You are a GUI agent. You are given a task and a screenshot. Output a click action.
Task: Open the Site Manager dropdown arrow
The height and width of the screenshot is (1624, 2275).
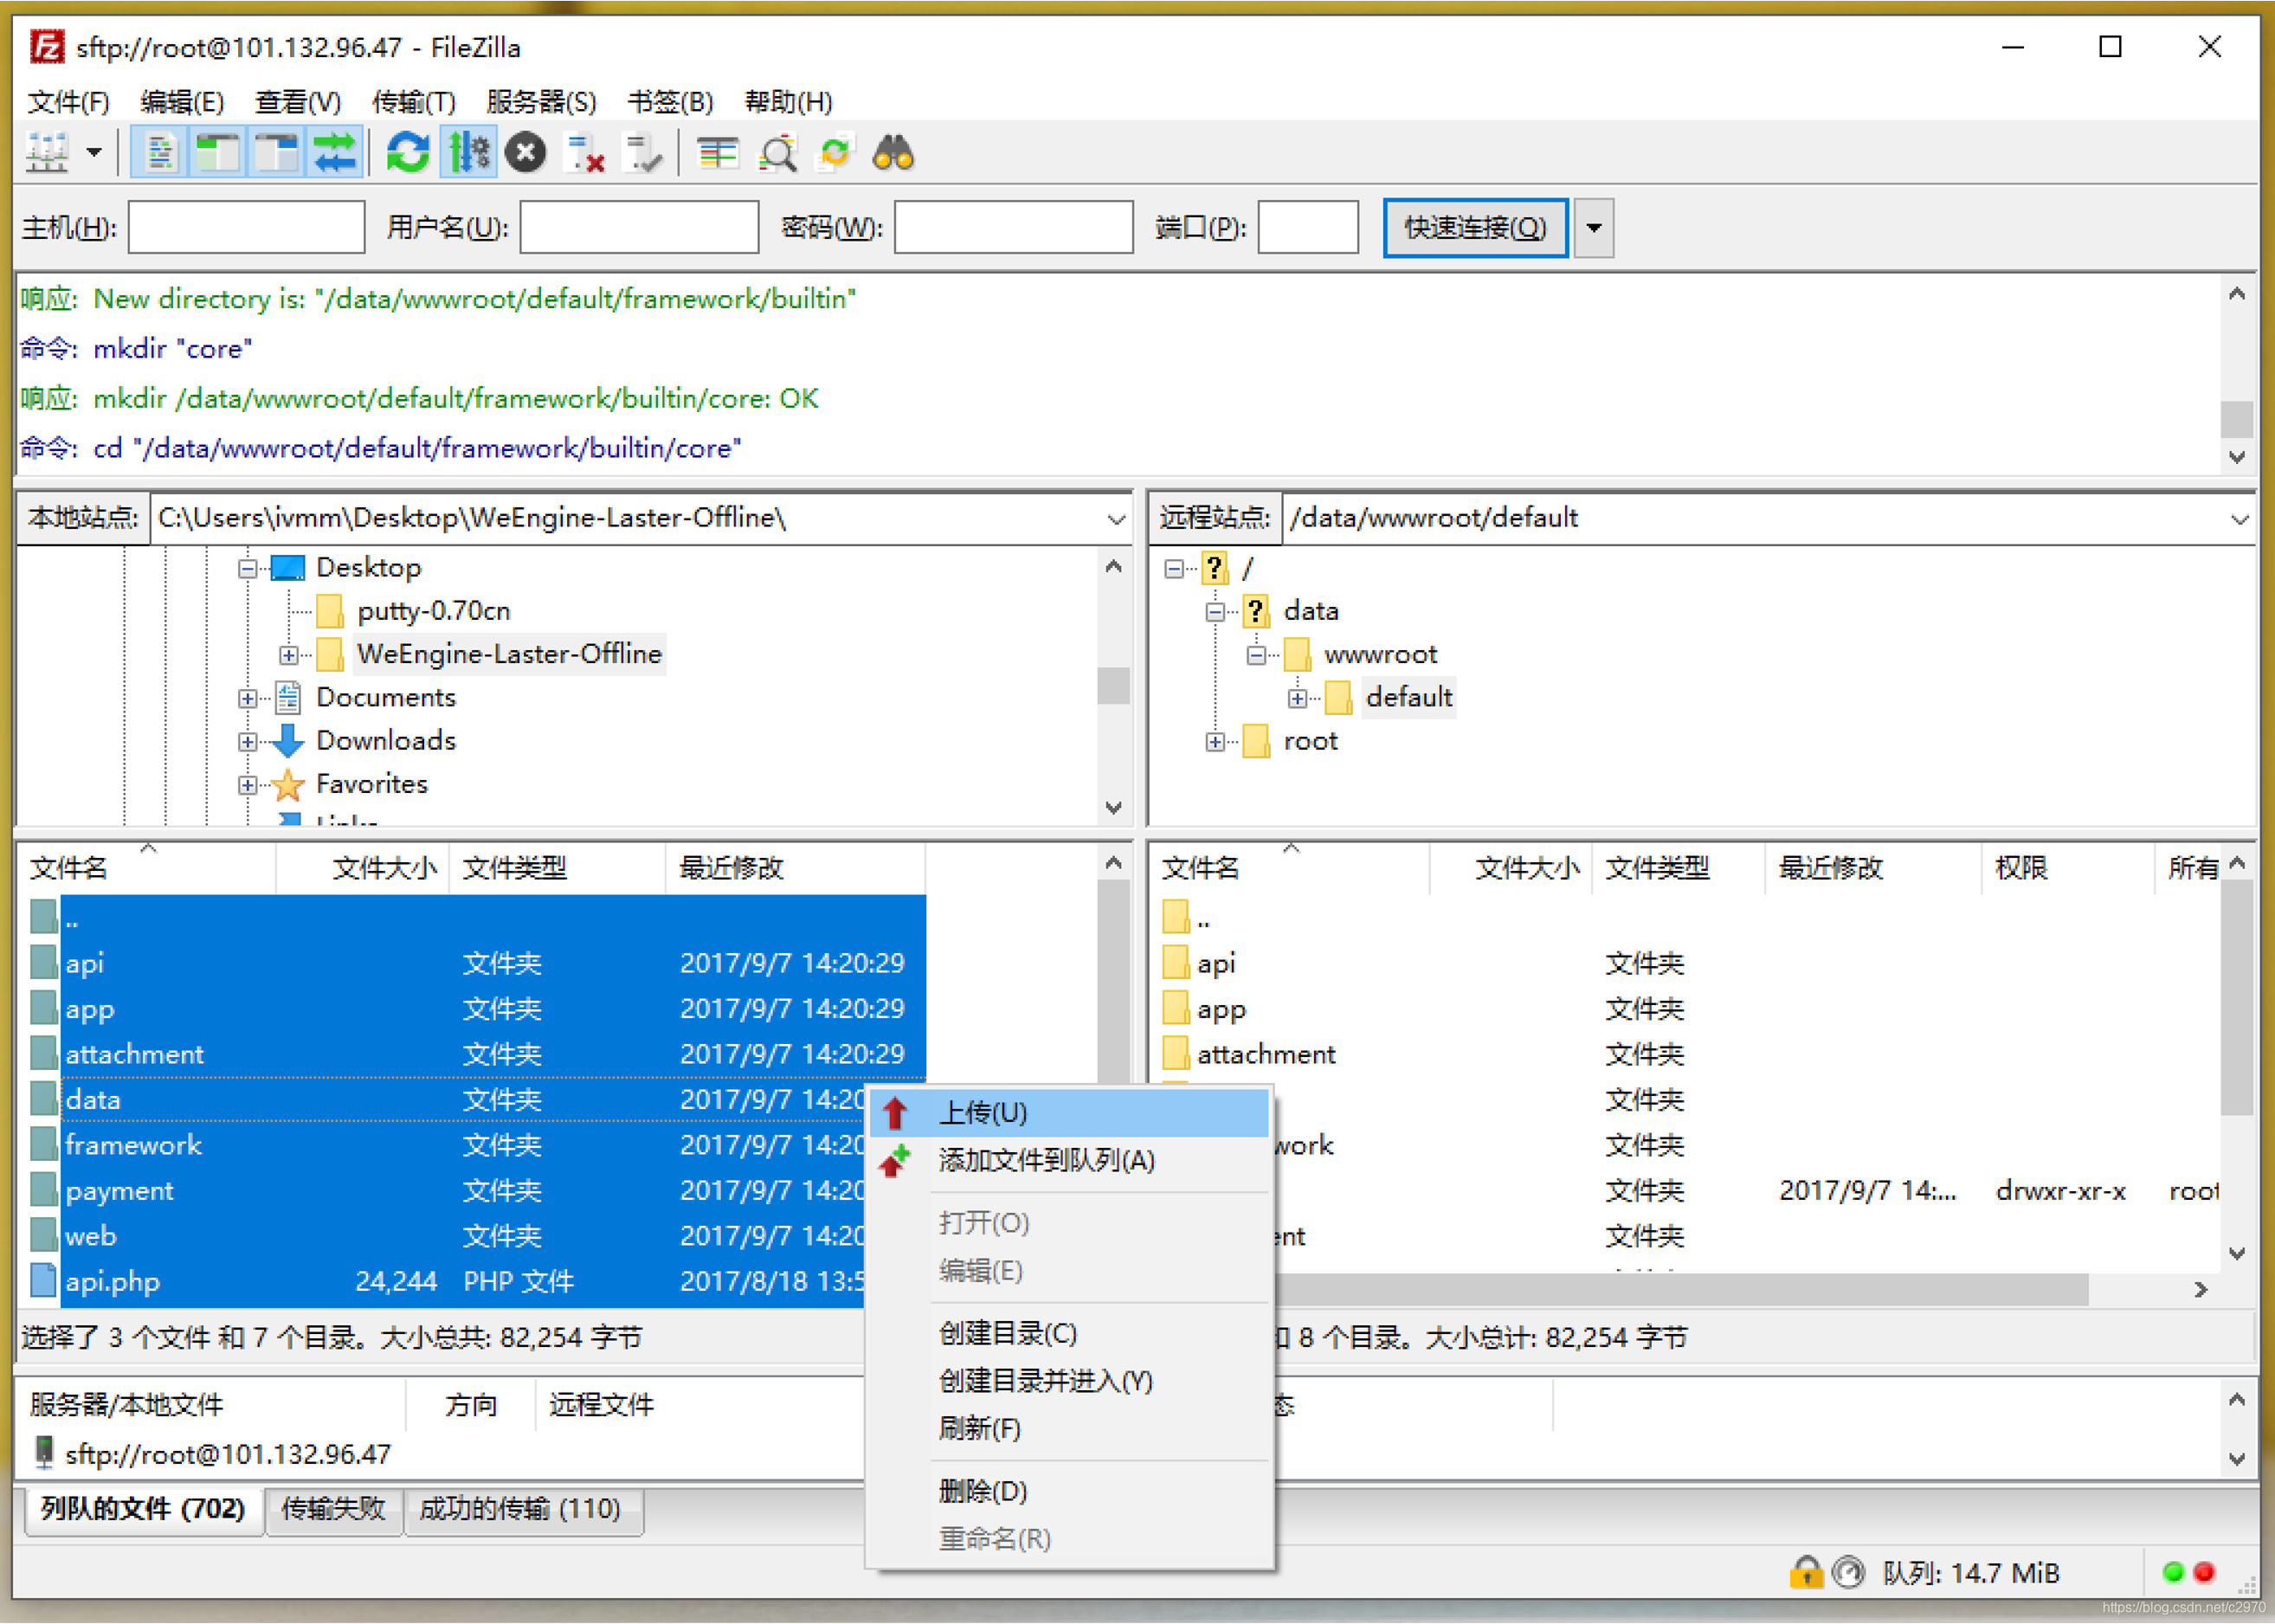(94, 153)
